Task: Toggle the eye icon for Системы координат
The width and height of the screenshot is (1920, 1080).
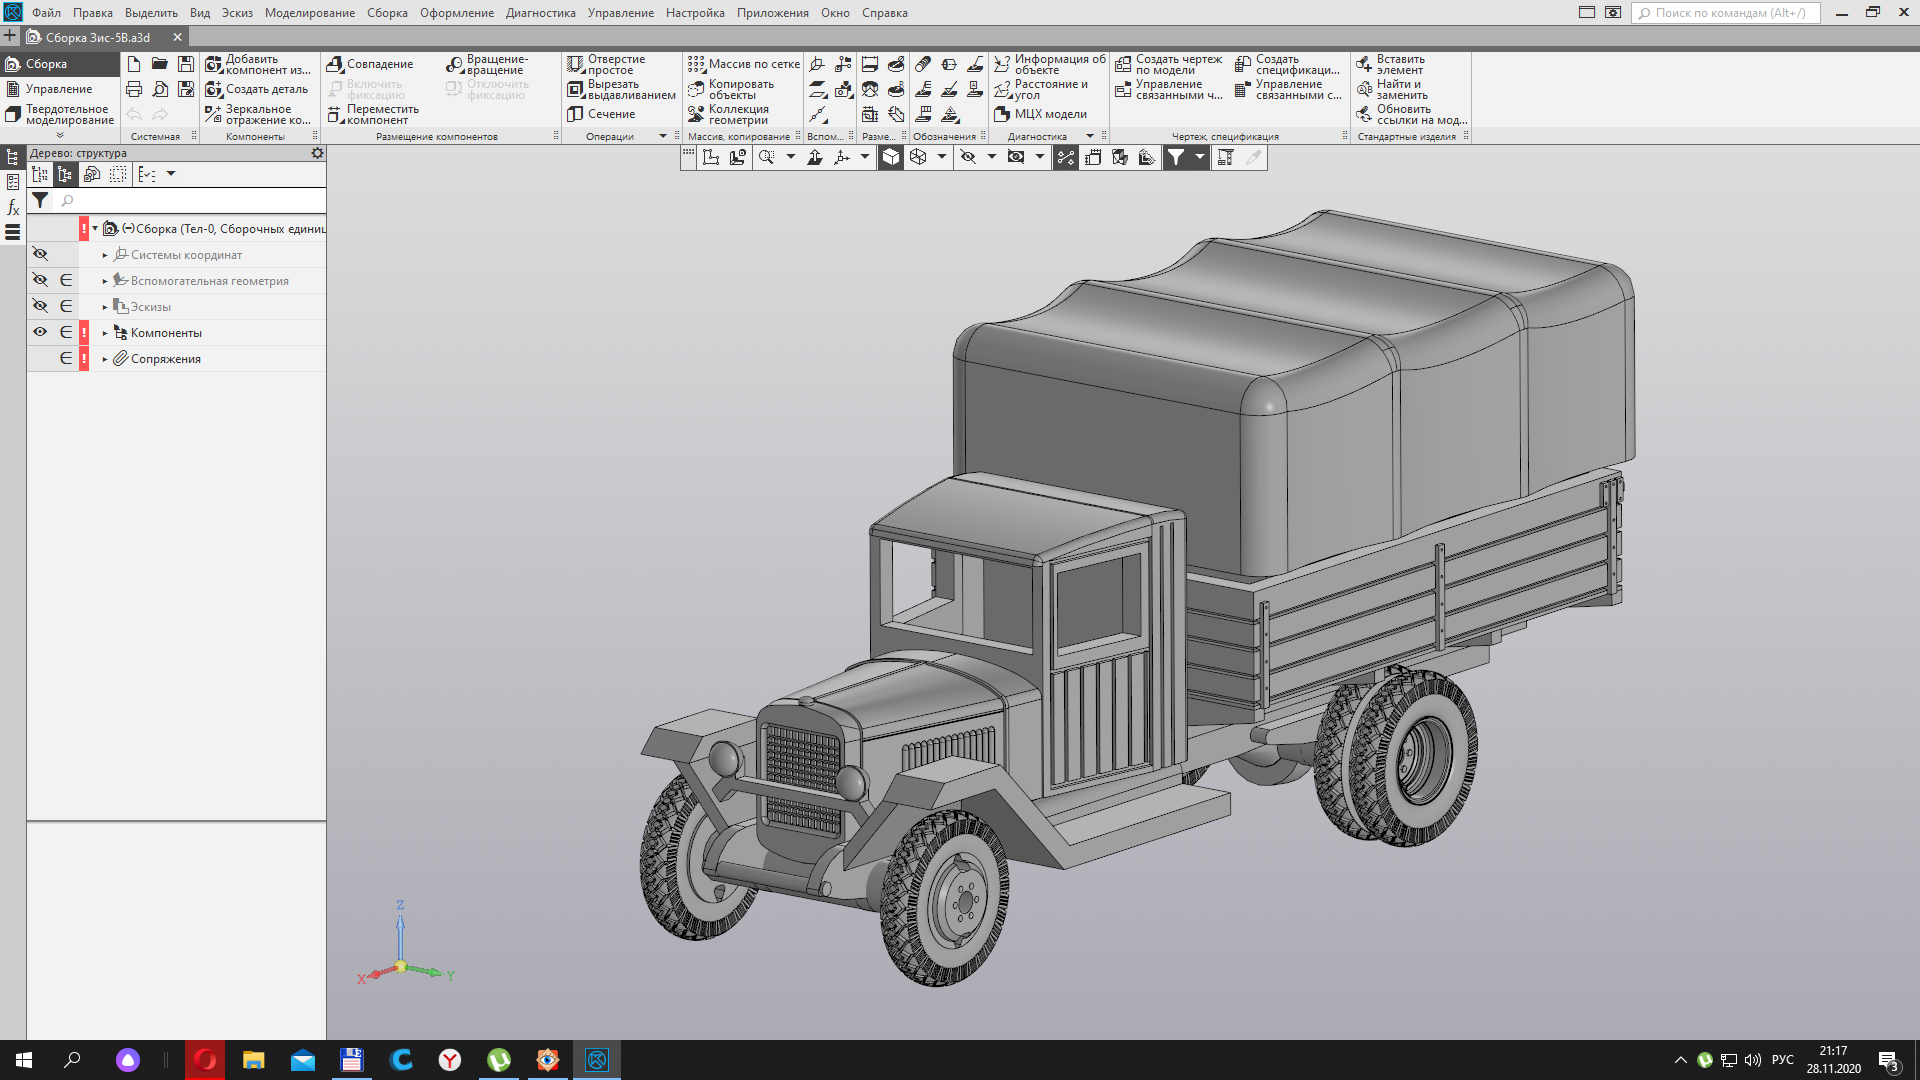Action: (40, 253)
